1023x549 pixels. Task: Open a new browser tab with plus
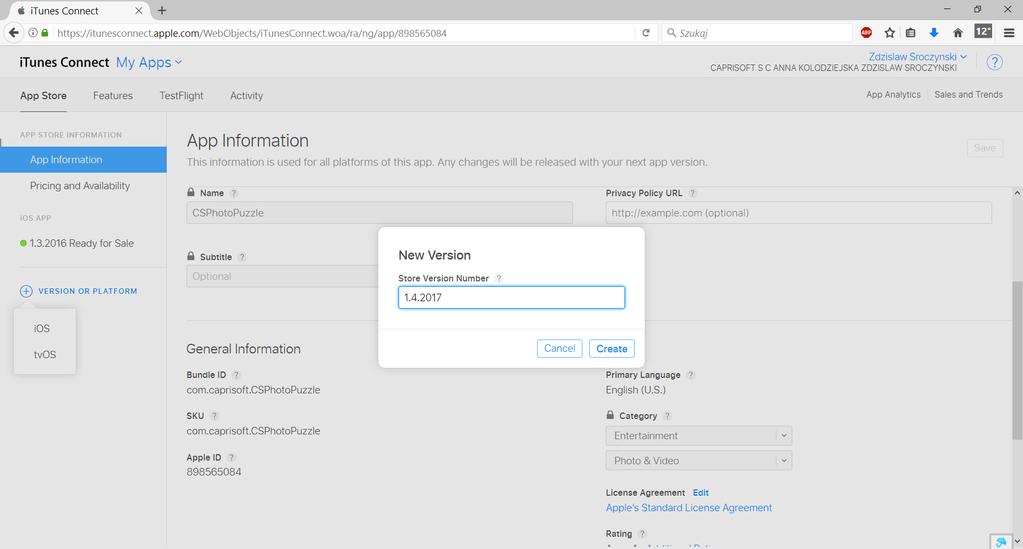tap(162, 10)
